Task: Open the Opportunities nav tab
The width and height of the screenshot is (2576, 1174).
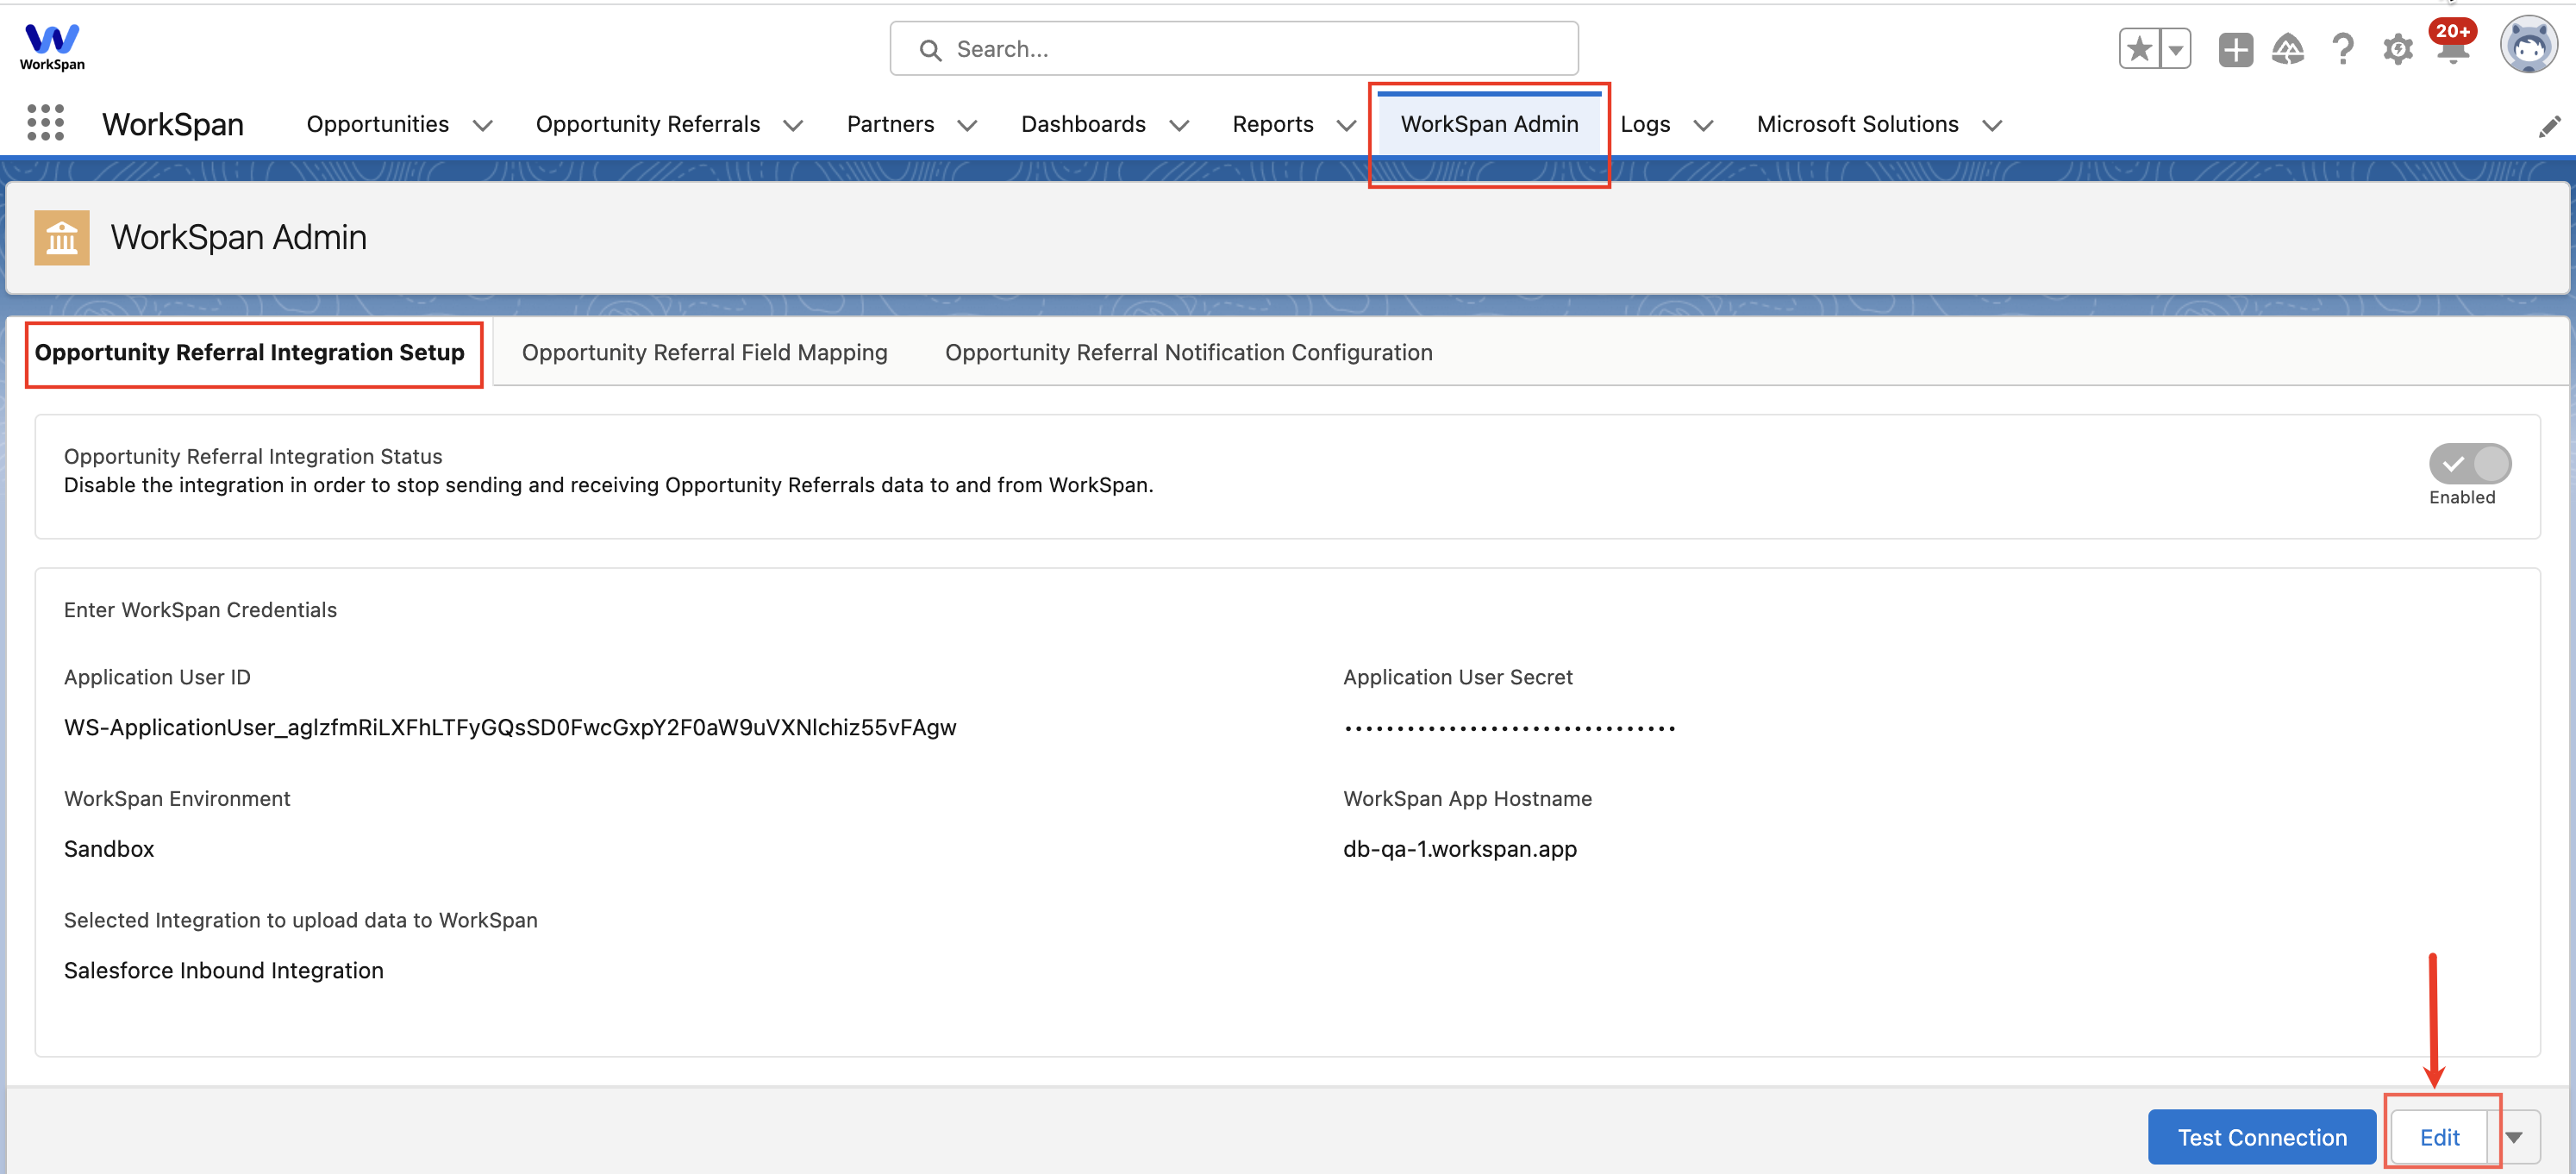Action: click(x=377, y=124)
